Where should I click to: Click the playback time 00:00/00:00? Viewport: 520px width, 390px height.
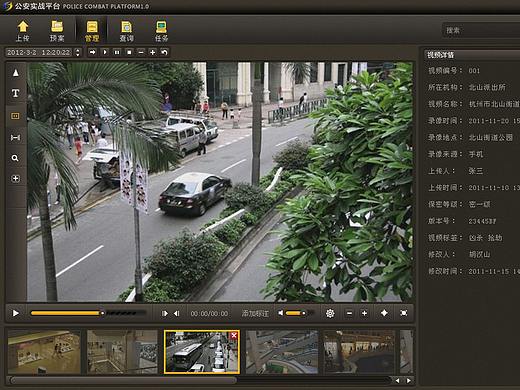tap(209, 314)
